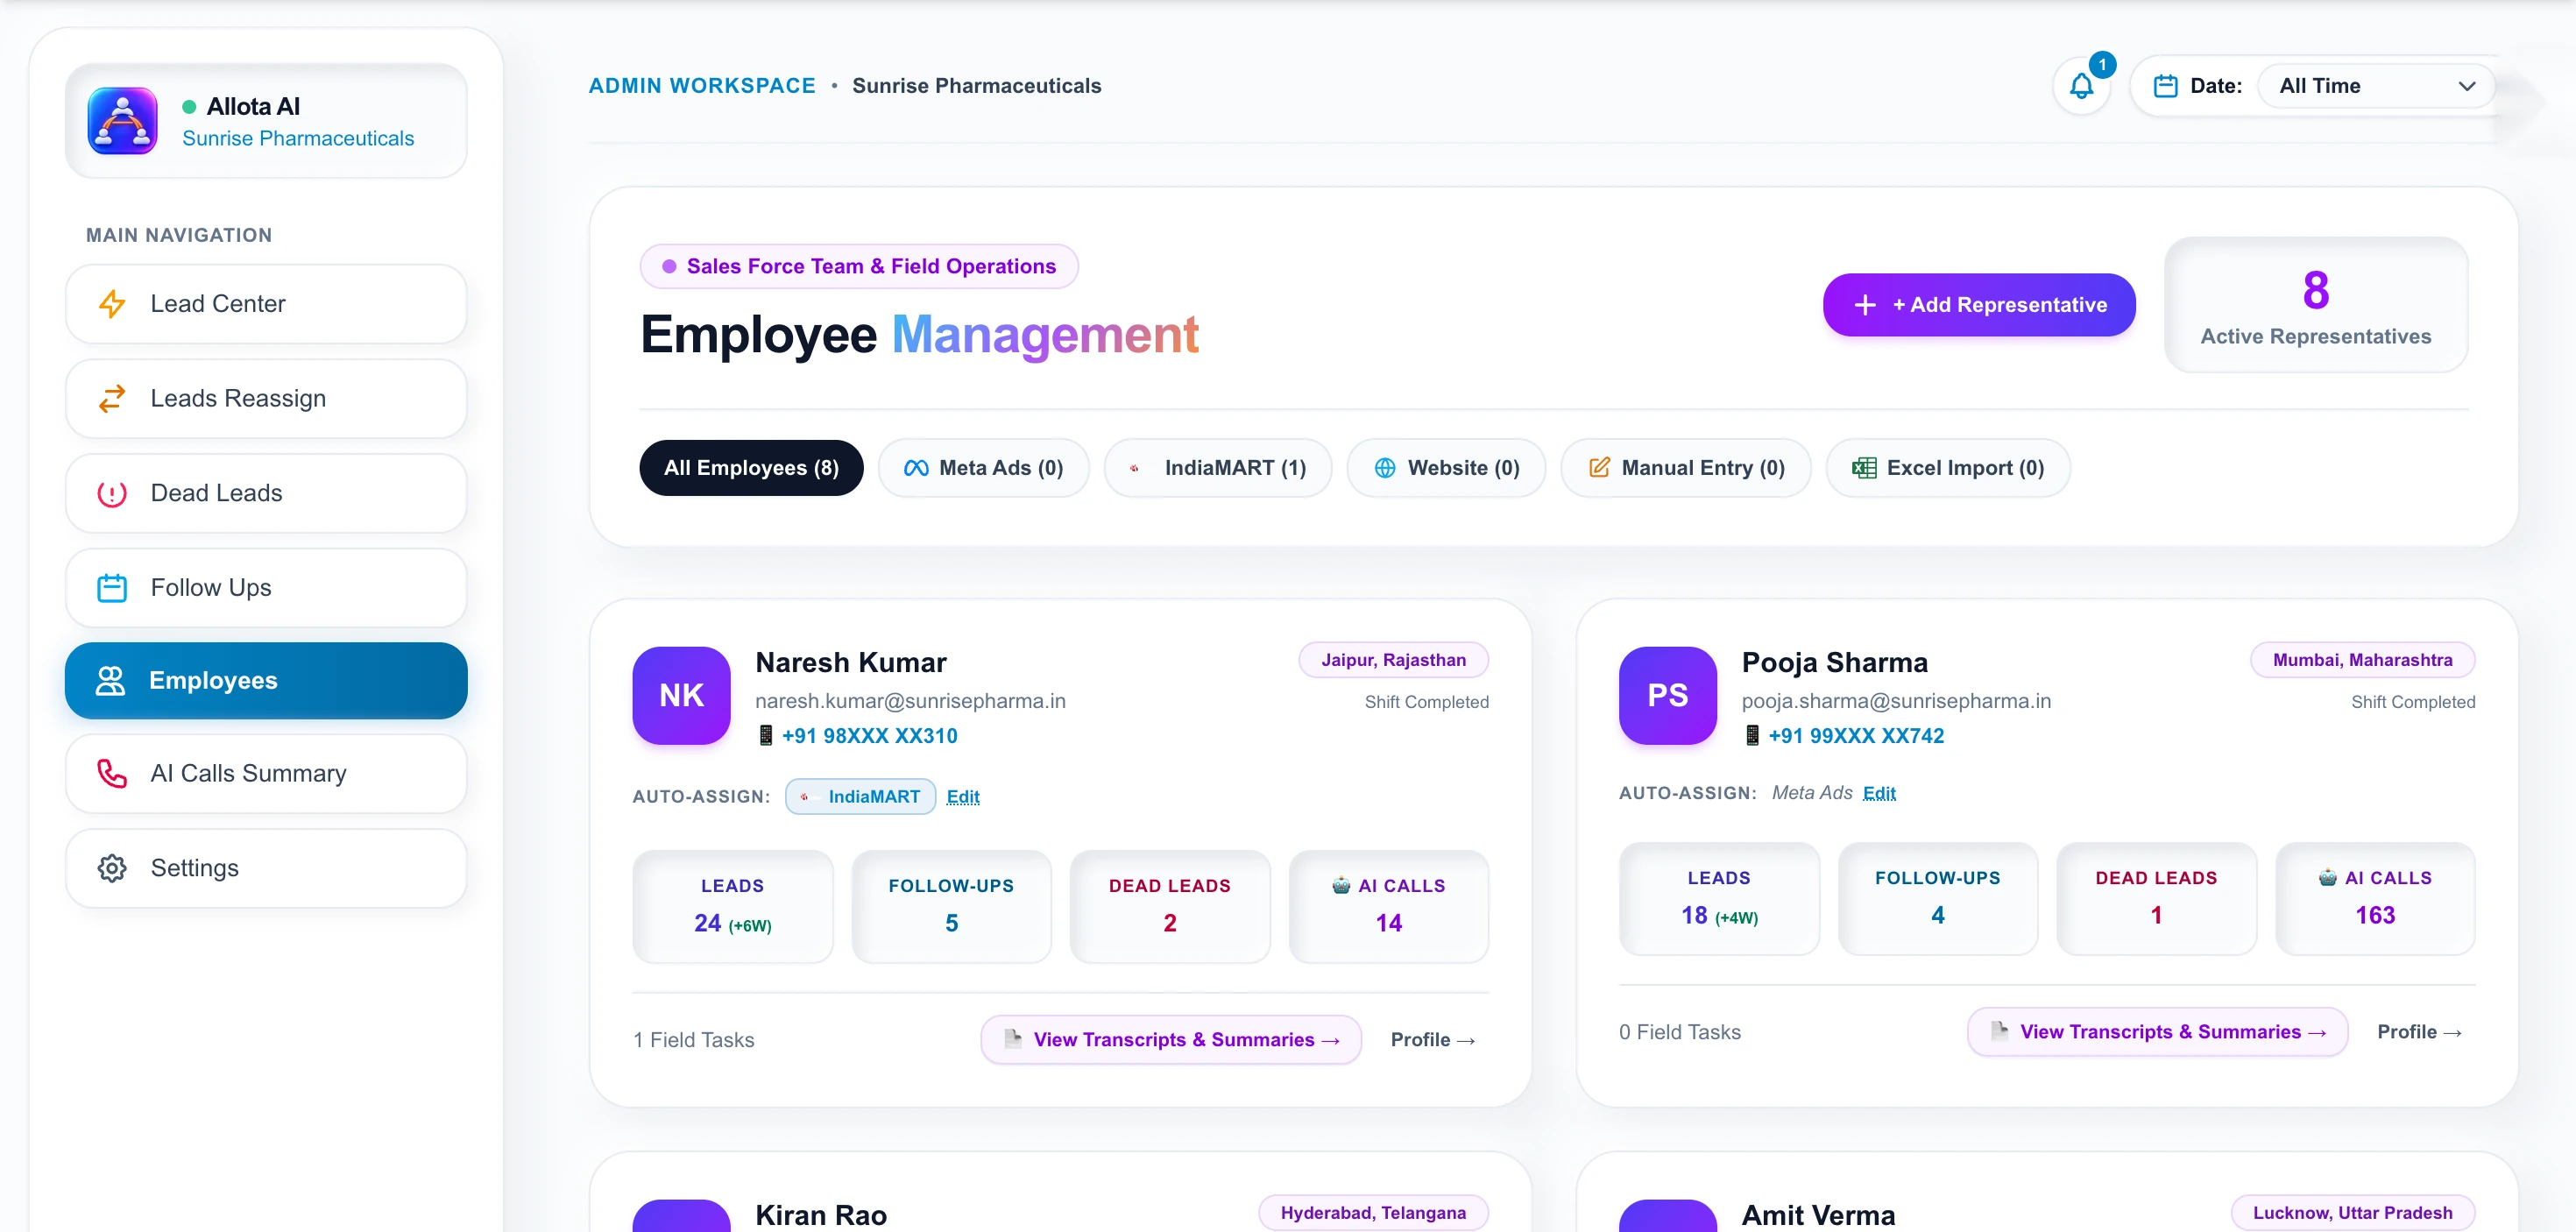The width and height of the screenshot is (2576, 1232).
Task: Click the IndiaMART auto-assign chip
Action: tap(860, 797)
